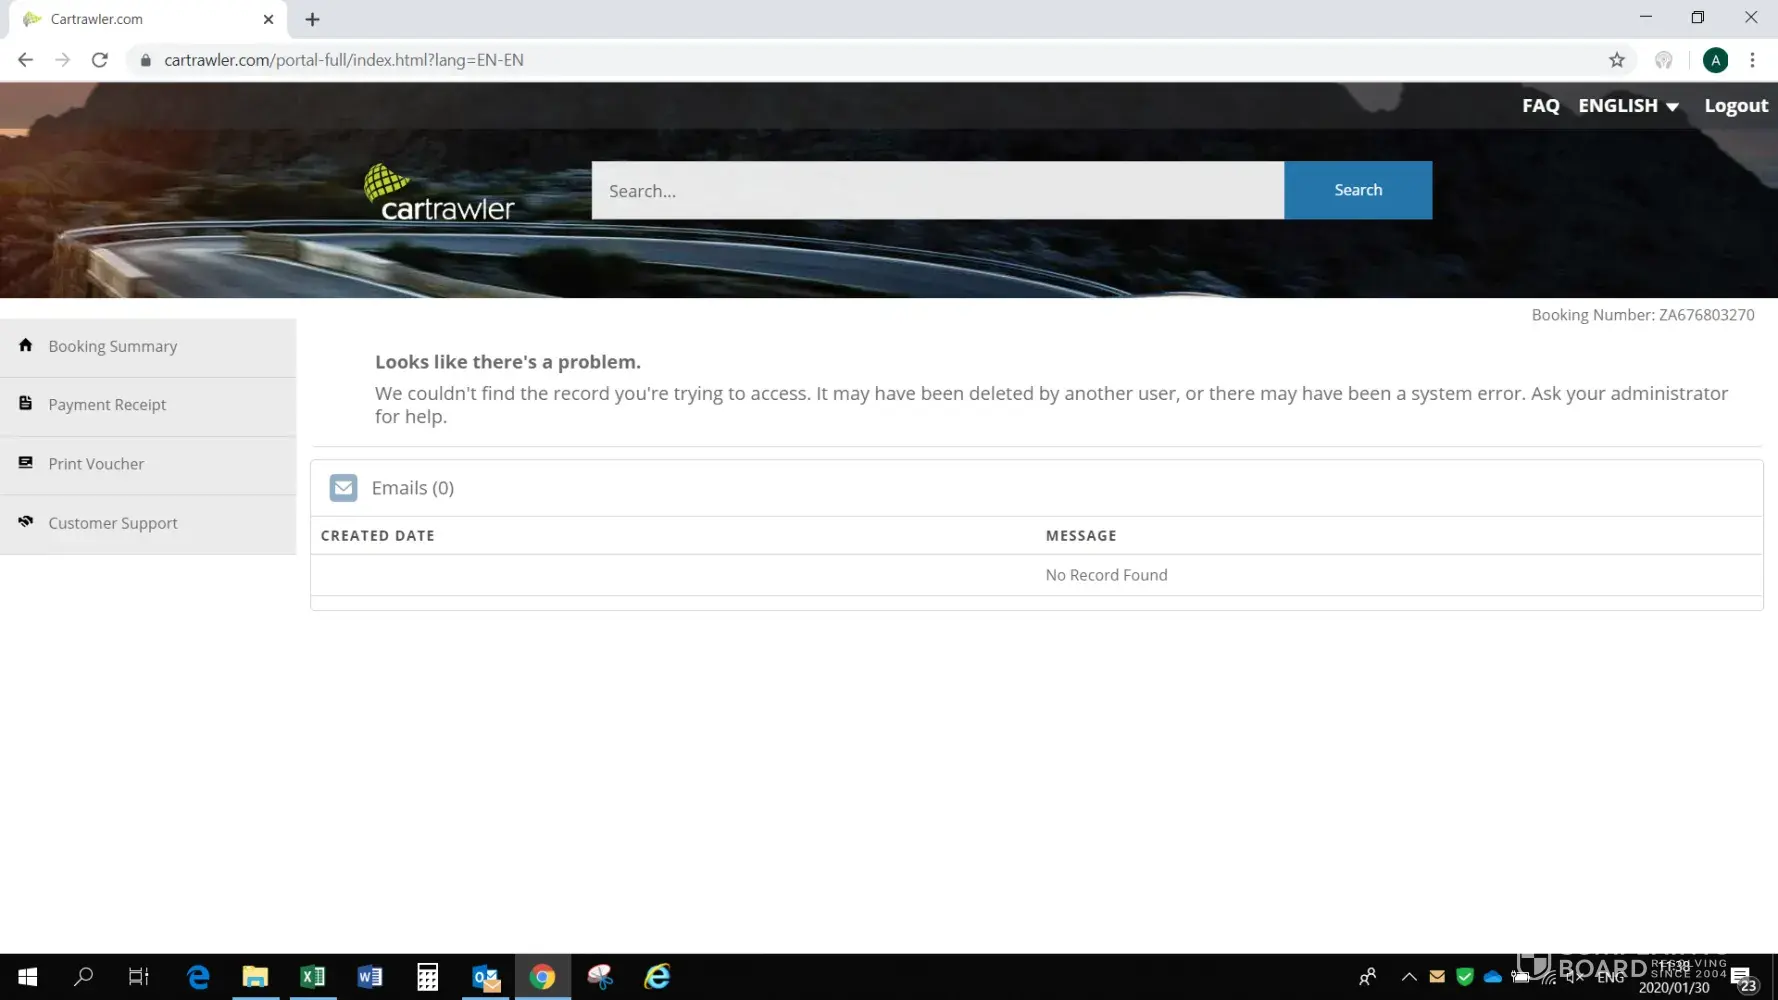This screenshot has height=1000, width=1778.
Task: Click the Logout link
Action: click(1735, 106)
